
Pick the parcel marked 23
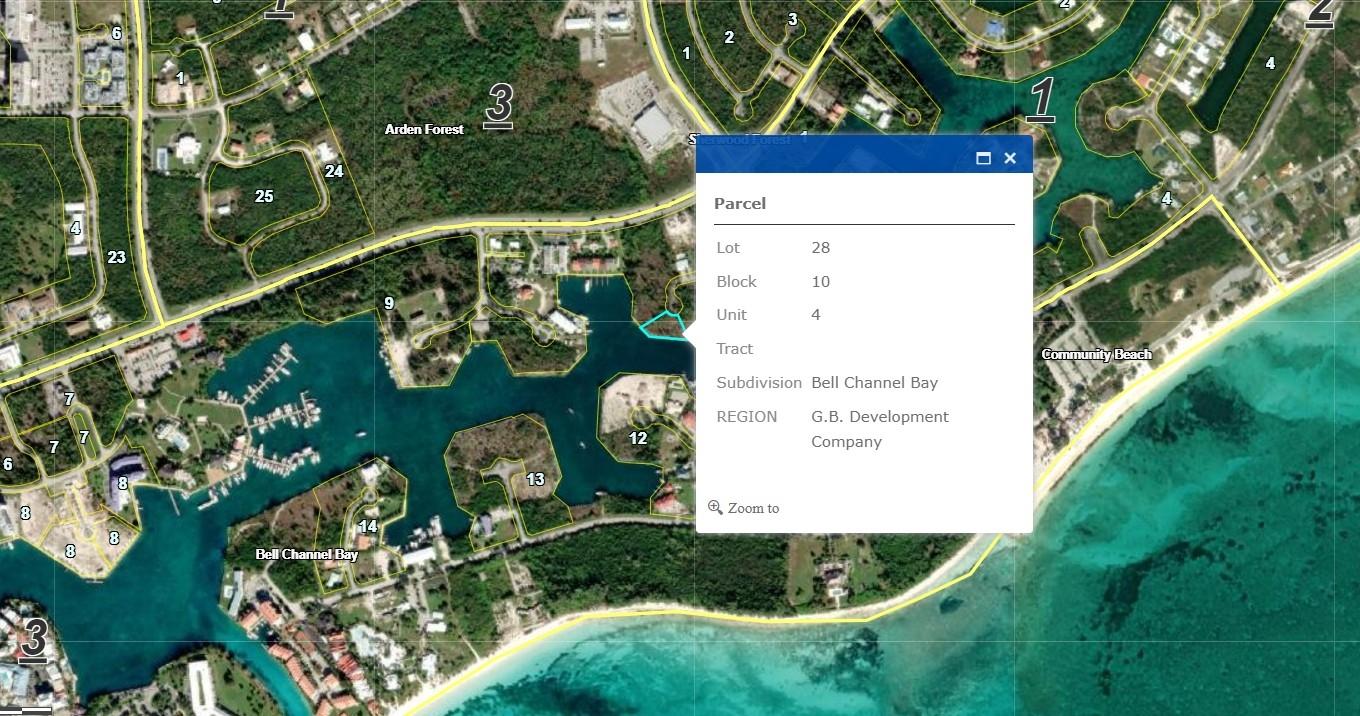117,257
